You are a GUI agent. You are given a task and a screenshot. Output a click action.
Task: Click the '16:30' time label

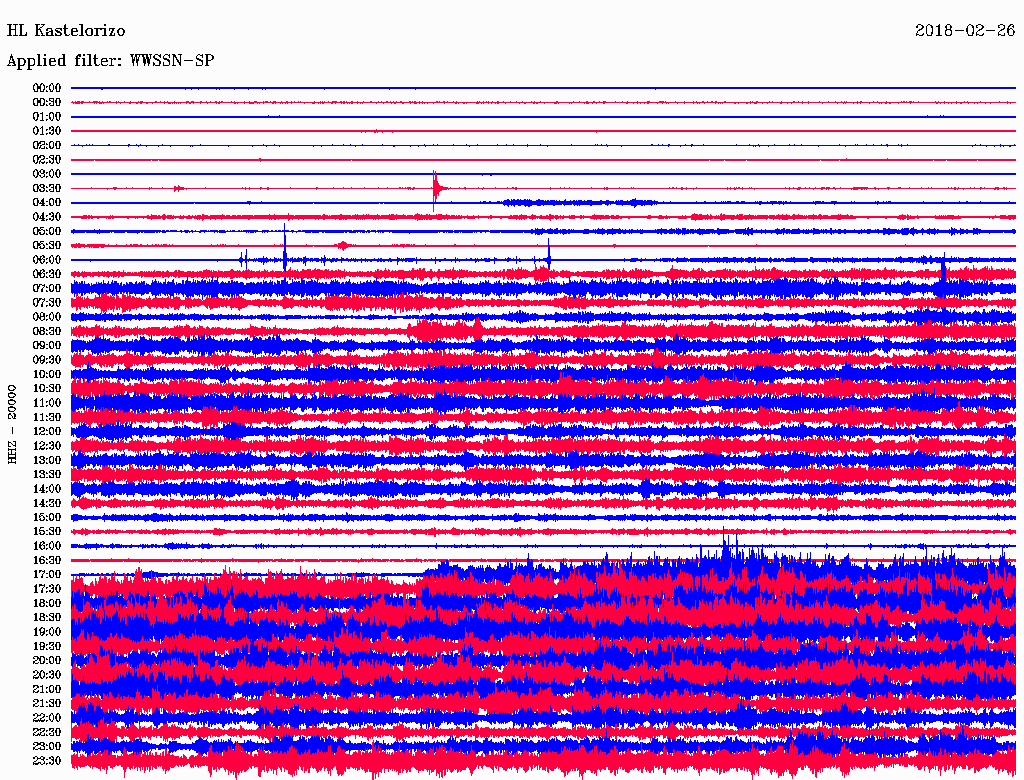(x=46, y=561)
